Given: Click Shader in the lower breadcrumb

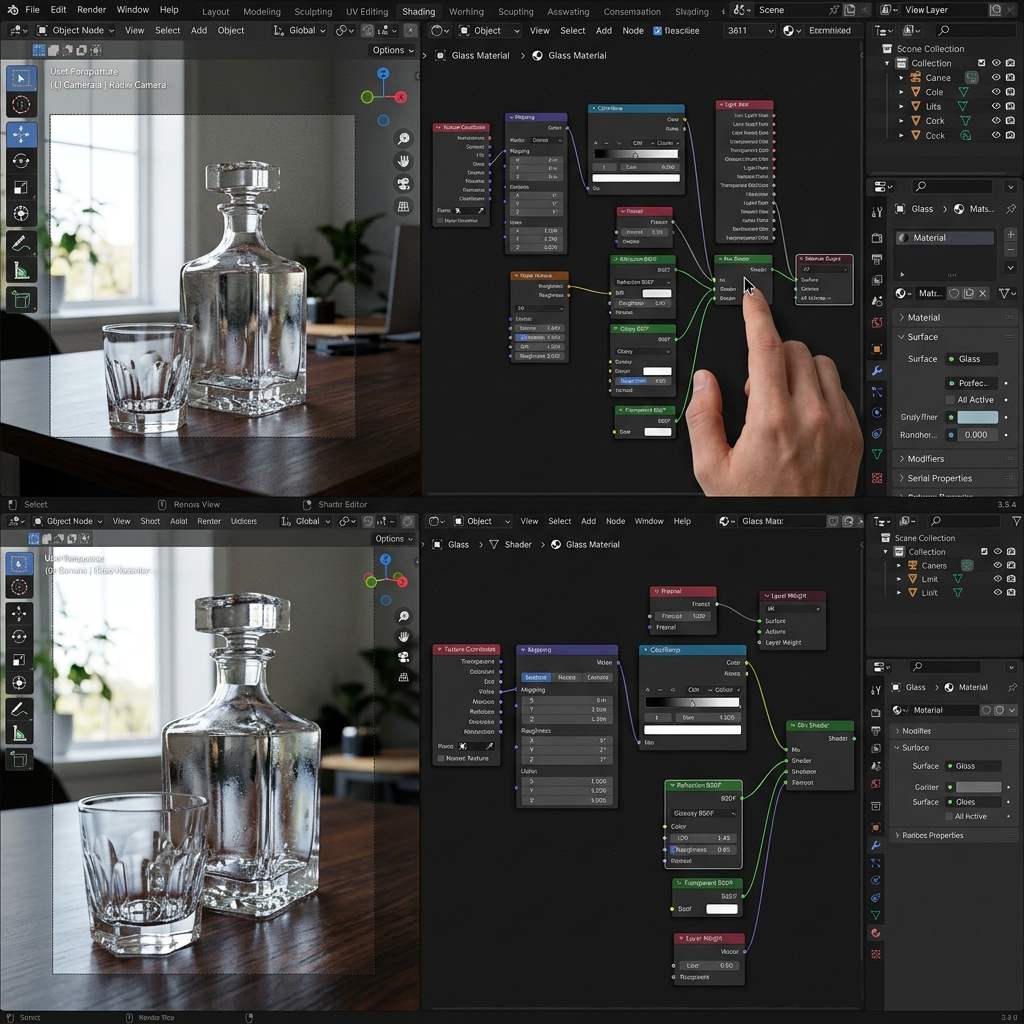Looking at the screenshot, I should click(x=518, y=545).
